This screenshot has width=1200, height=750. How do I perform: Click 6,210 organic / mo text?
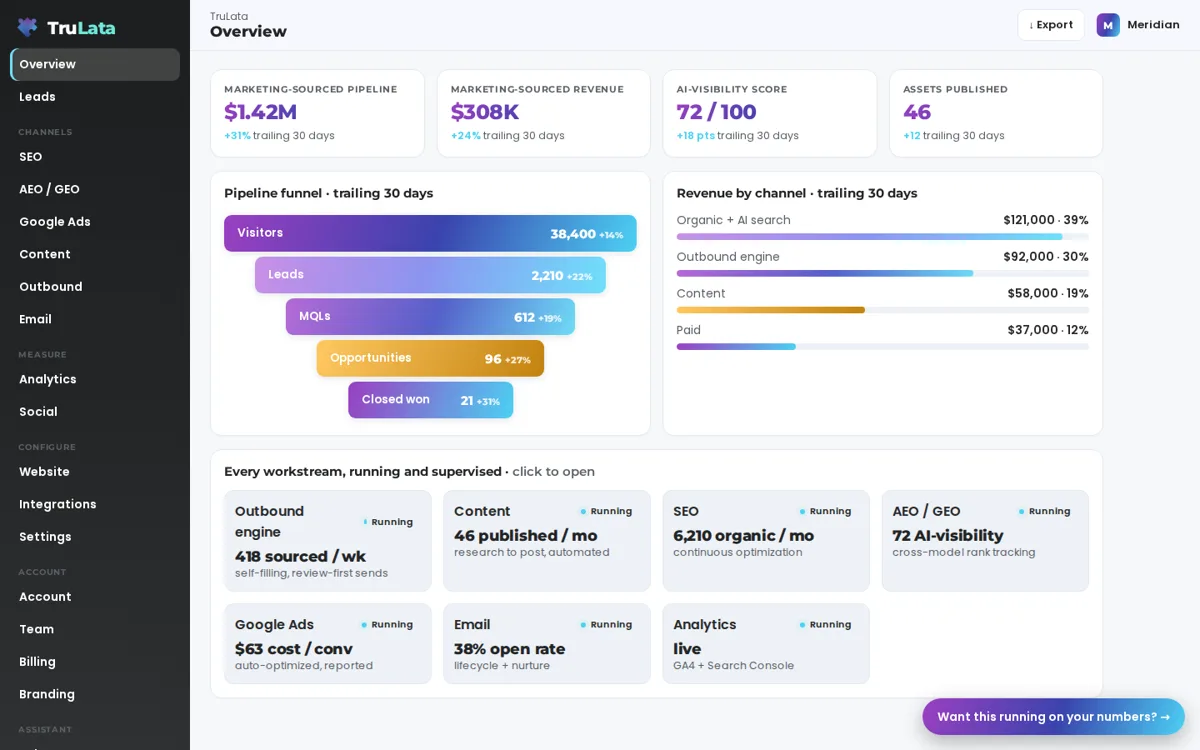click(743, 536)
